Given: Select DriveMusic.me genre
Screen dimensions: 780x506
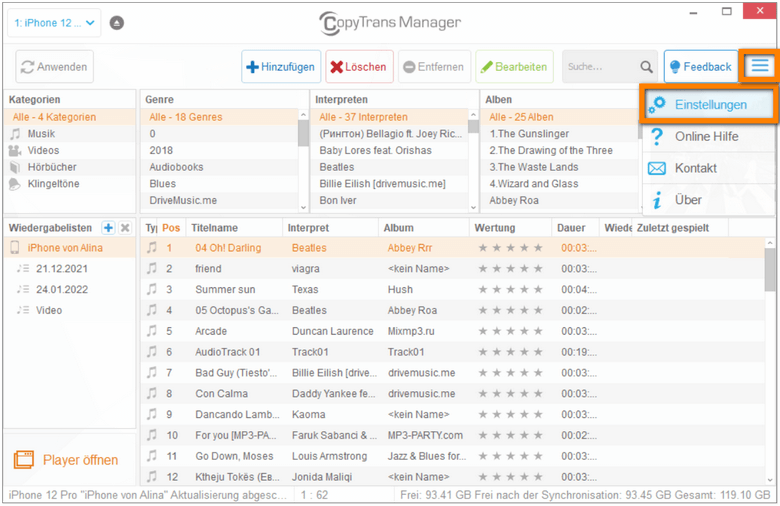Looking at the screenshot, I should tap(219, 200).
